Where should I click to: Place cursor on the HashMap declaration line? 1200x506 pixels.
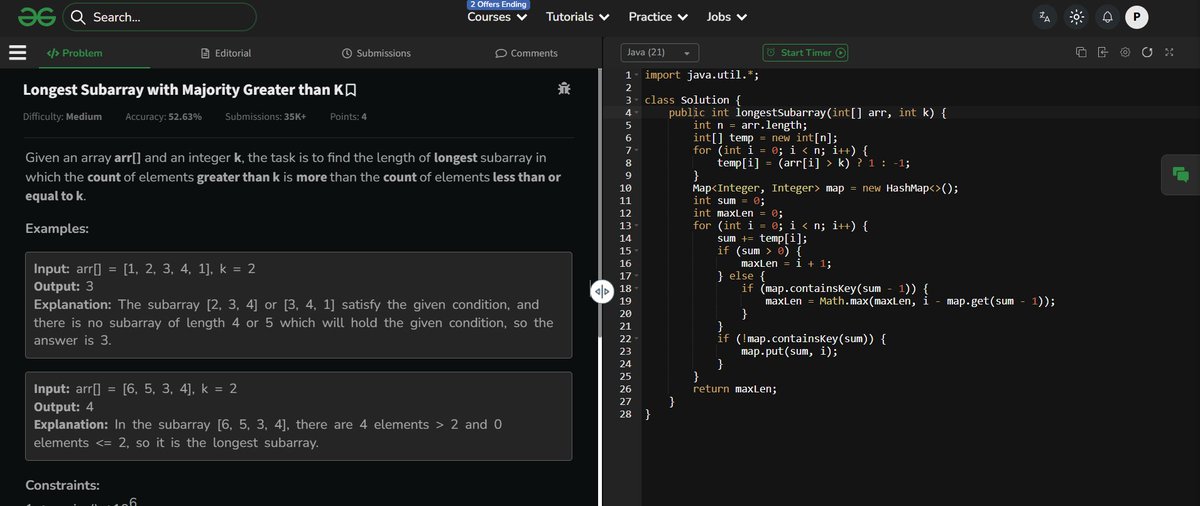click(x=825, y=188)
